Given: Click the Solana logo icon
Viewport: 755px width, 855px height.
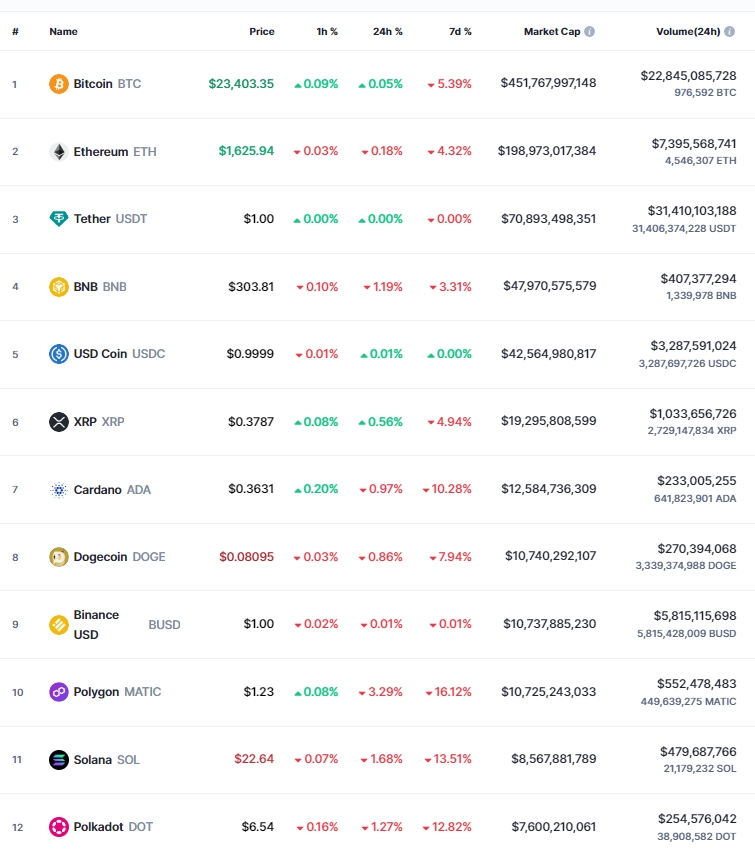Looking at the screenshot, I should coord(59,760).
